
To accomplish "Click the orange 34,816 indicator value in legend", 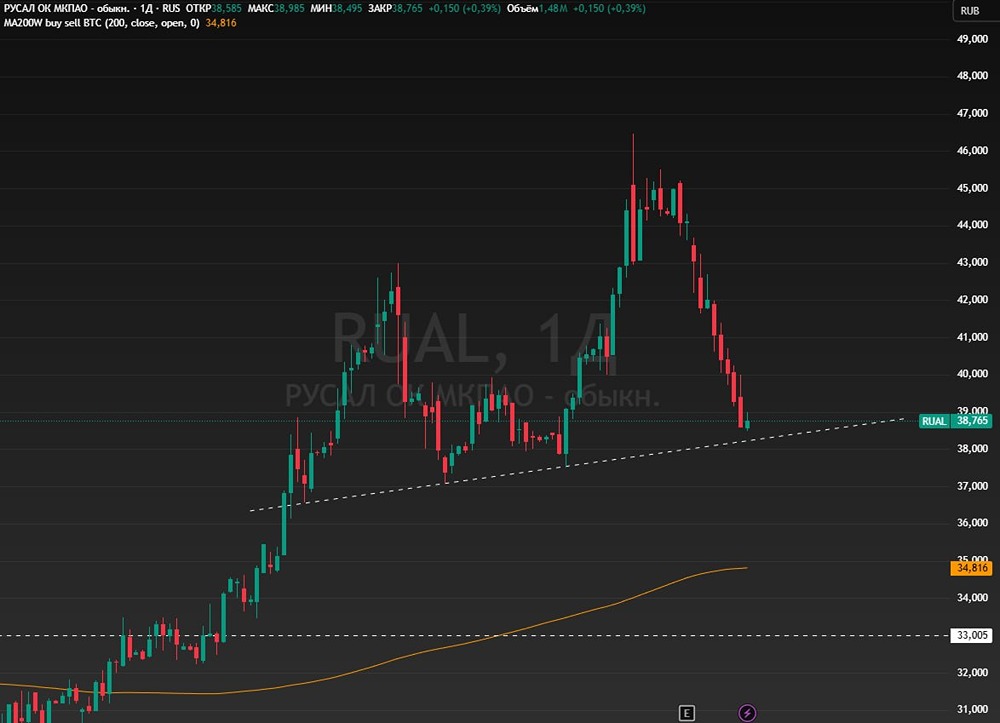I will (x=221, y=23).
